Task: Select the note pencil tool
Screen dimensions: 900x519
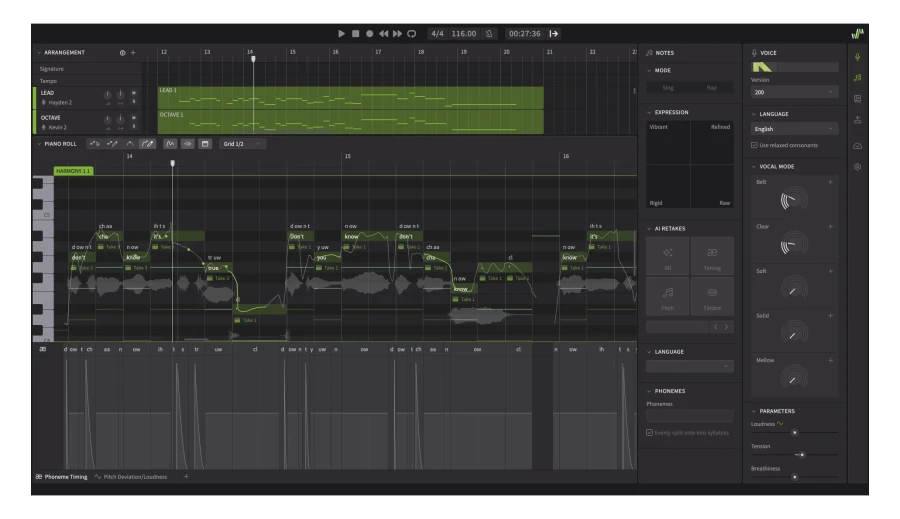Action: point(112,144)
